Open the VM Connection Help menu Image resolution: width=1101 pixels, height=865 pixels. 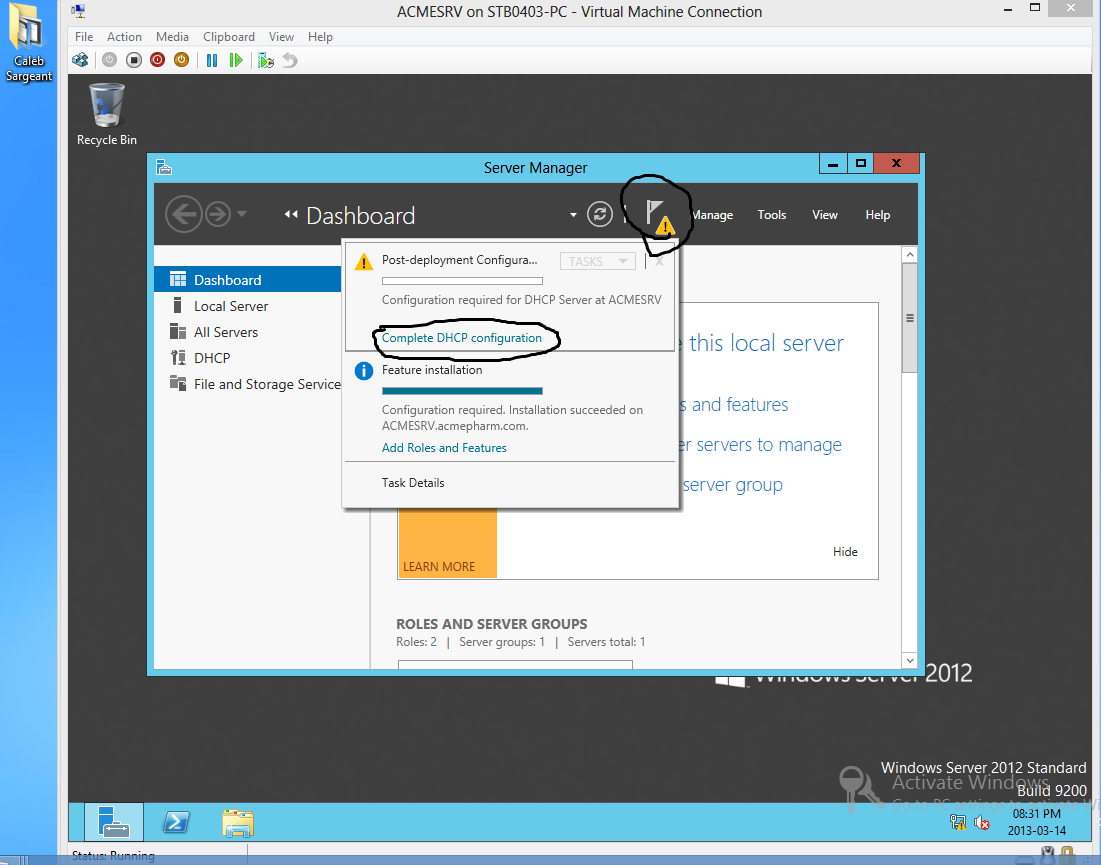point(320,37)
